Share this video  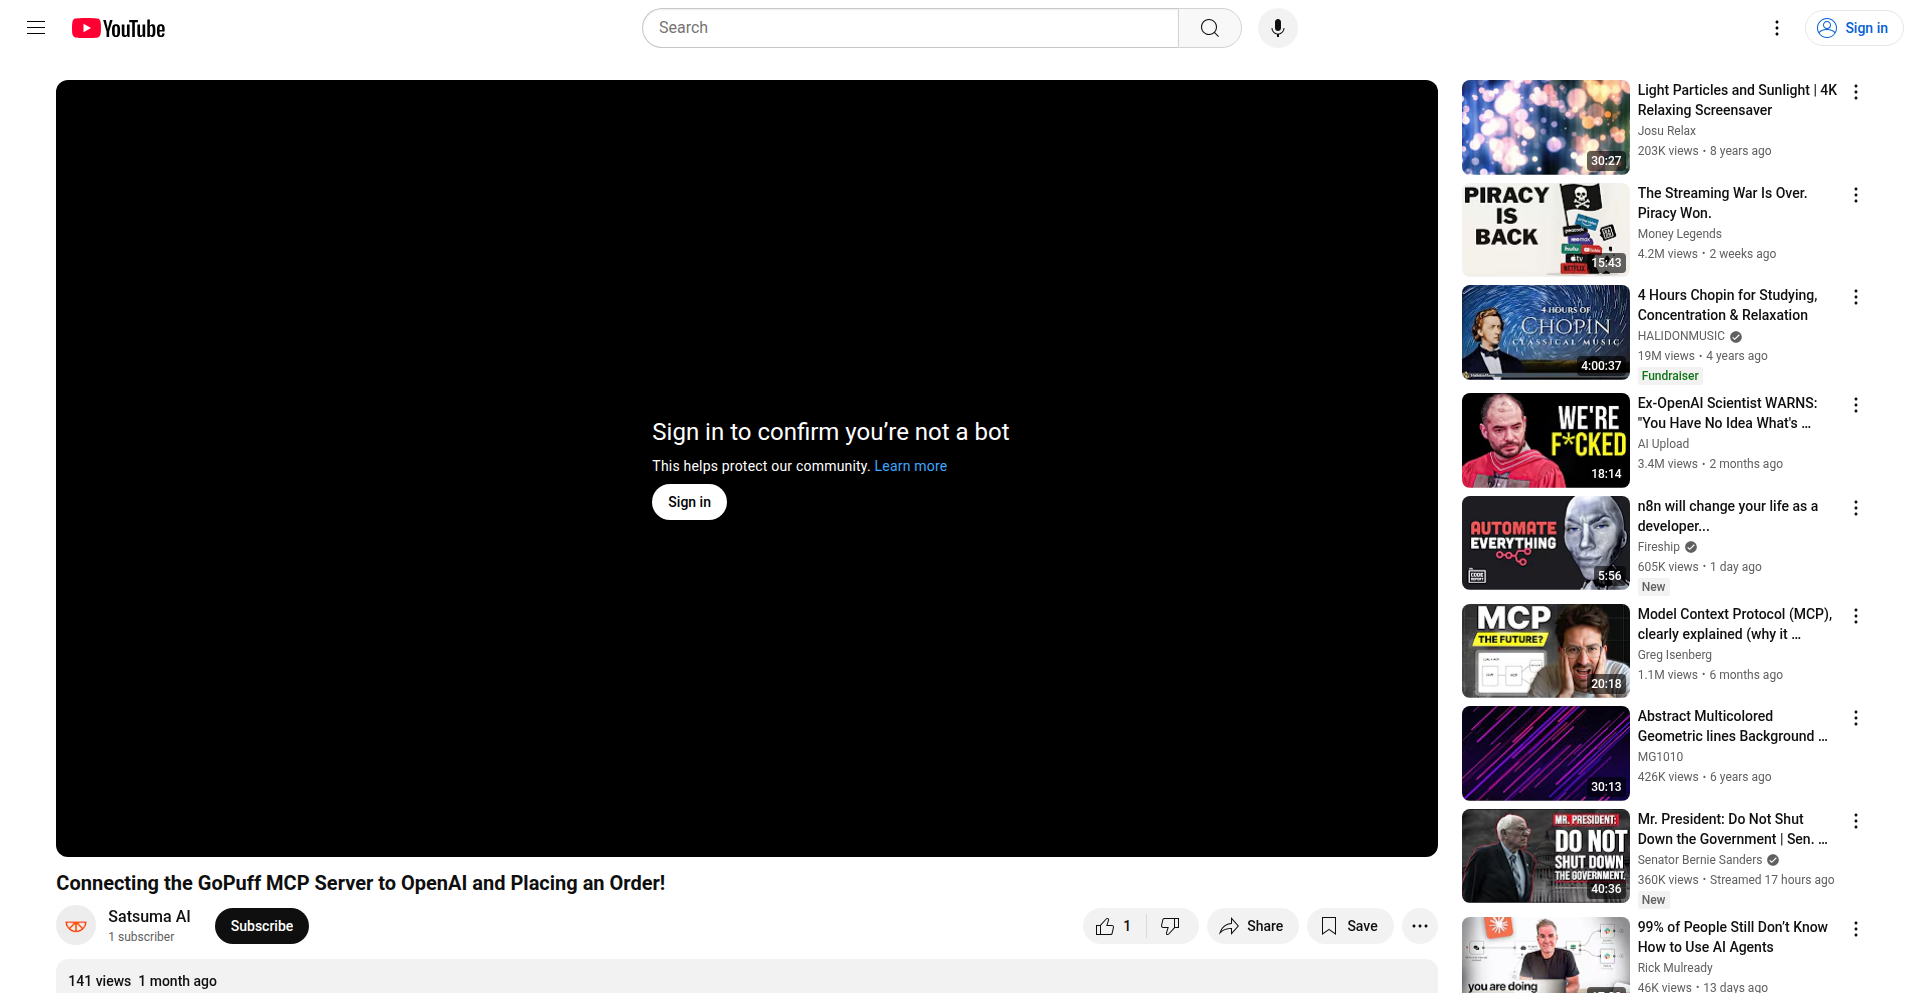(1252, 926)
